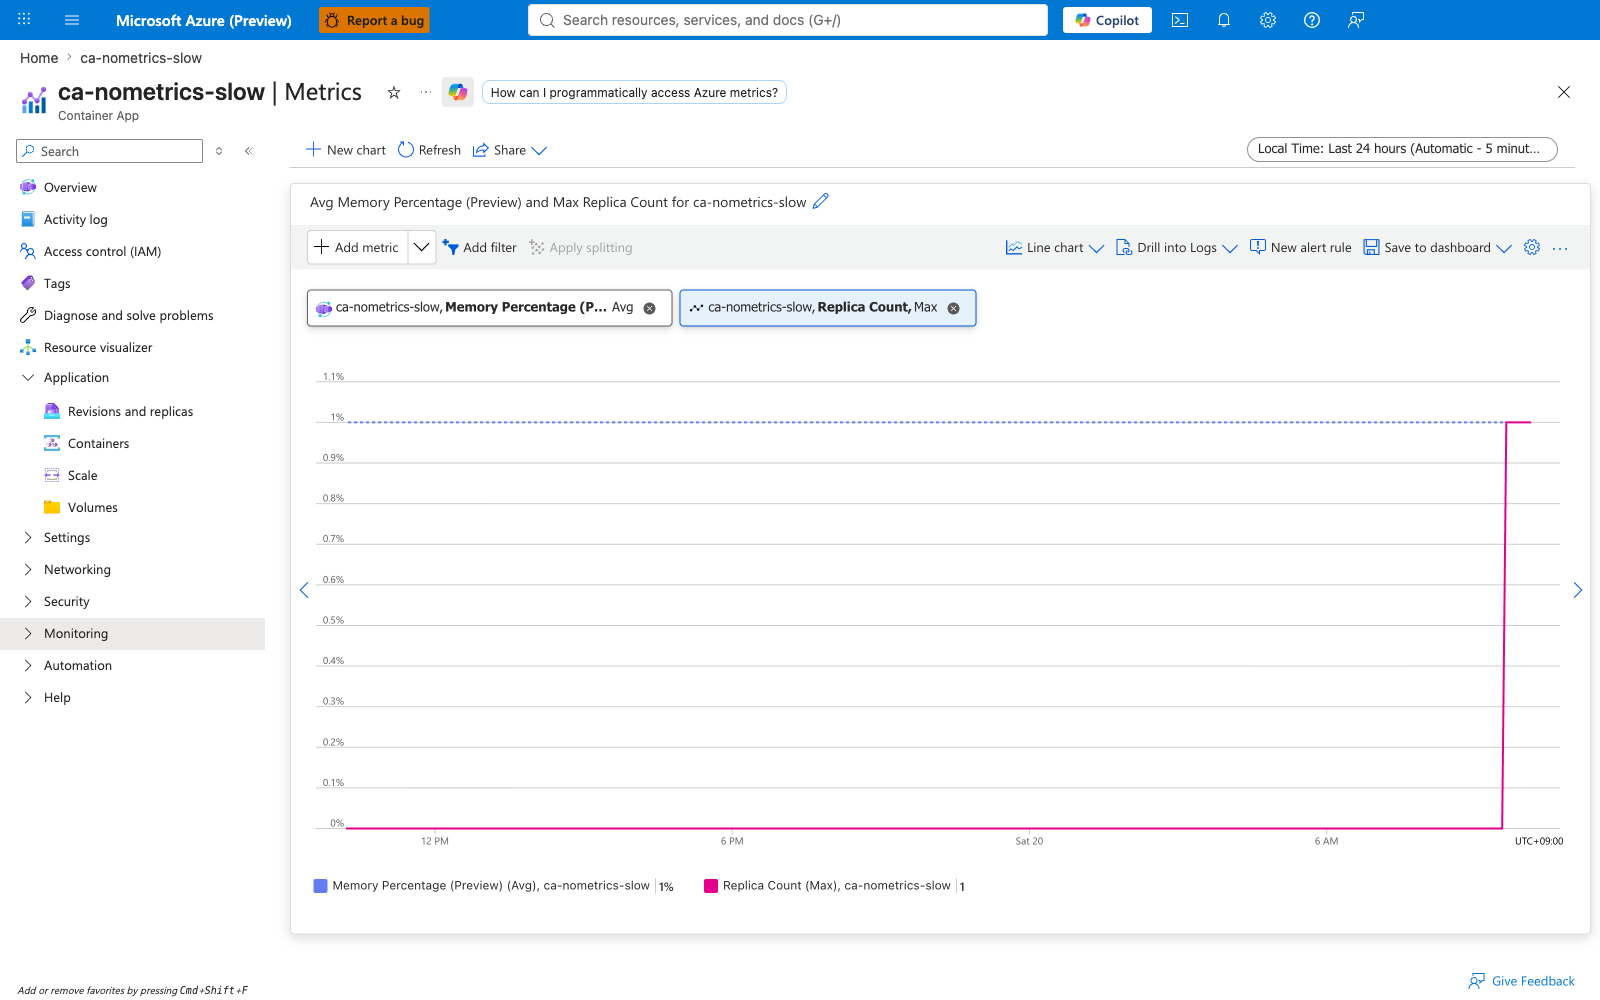
Task: Edit the chart title with the pencil icon
Action: point(821,201)
